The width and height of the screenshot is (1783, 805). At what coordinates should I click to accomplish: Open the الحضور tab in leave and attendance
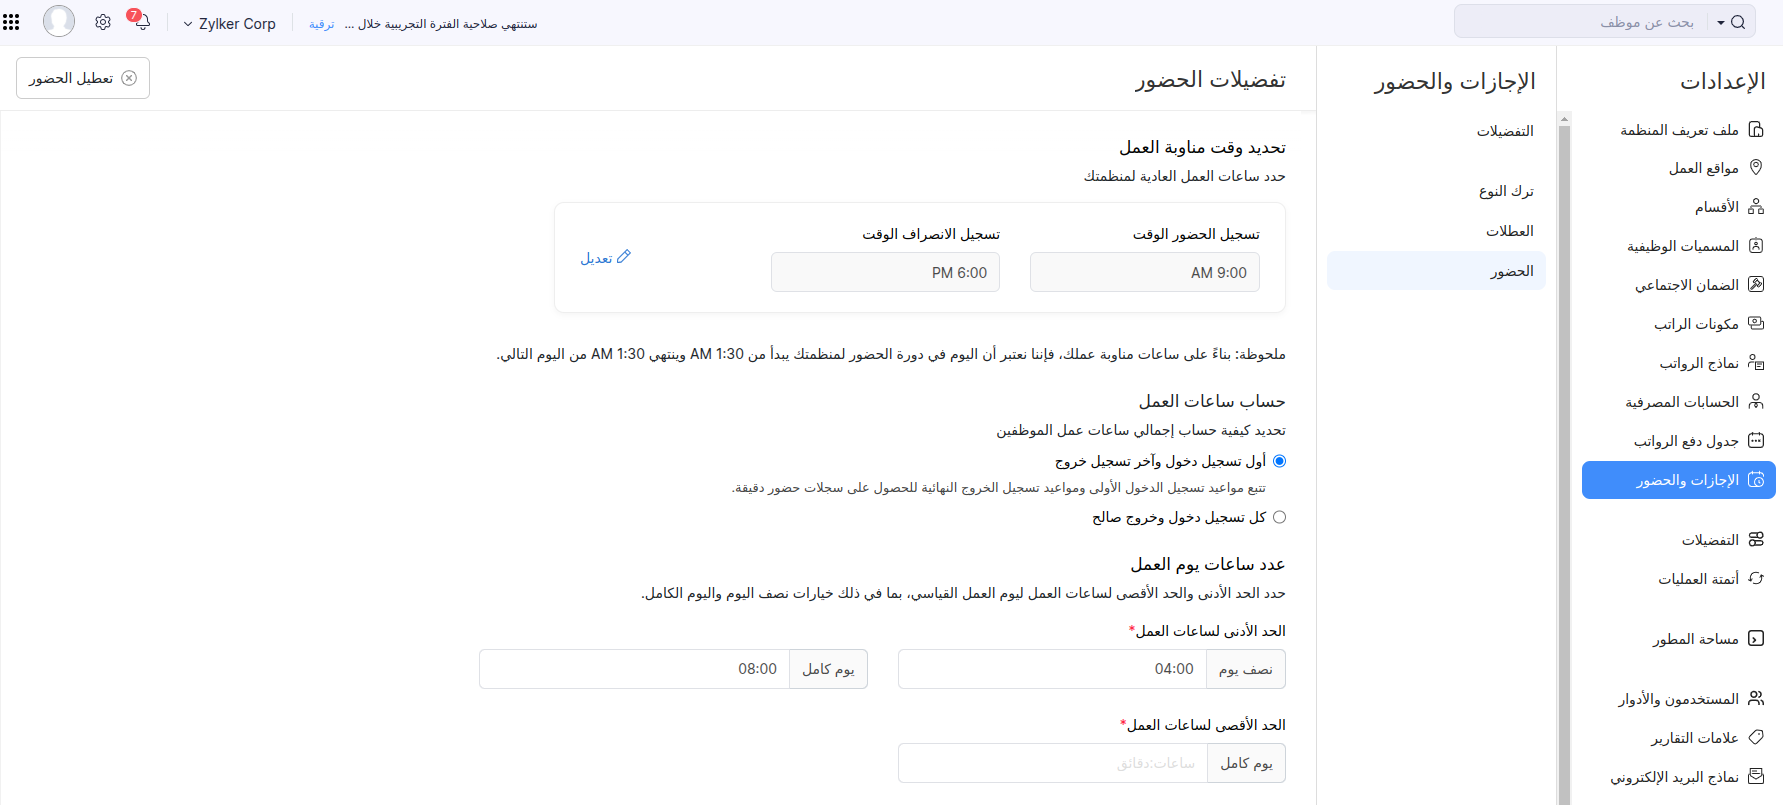point(1511,271)
